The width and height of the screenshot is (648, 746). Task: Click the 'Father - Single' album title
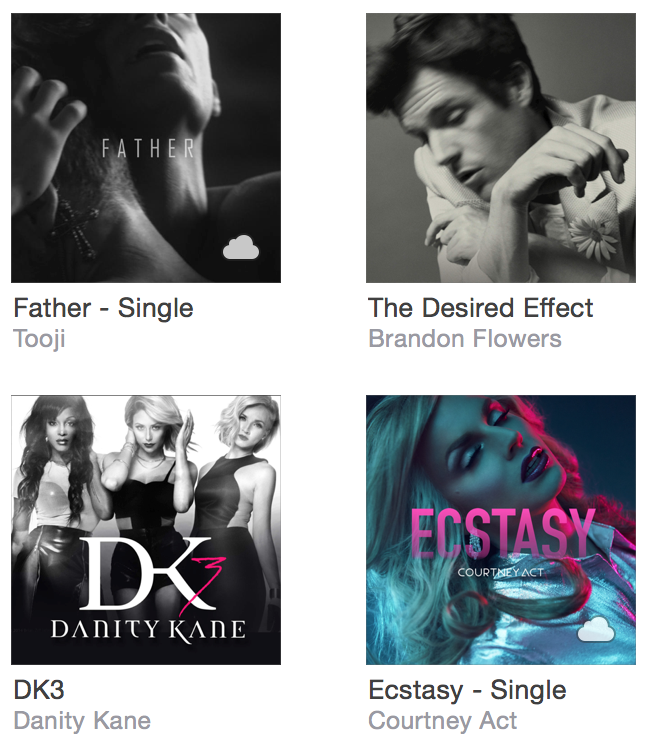pyautogui.click(x=103, y=308)
